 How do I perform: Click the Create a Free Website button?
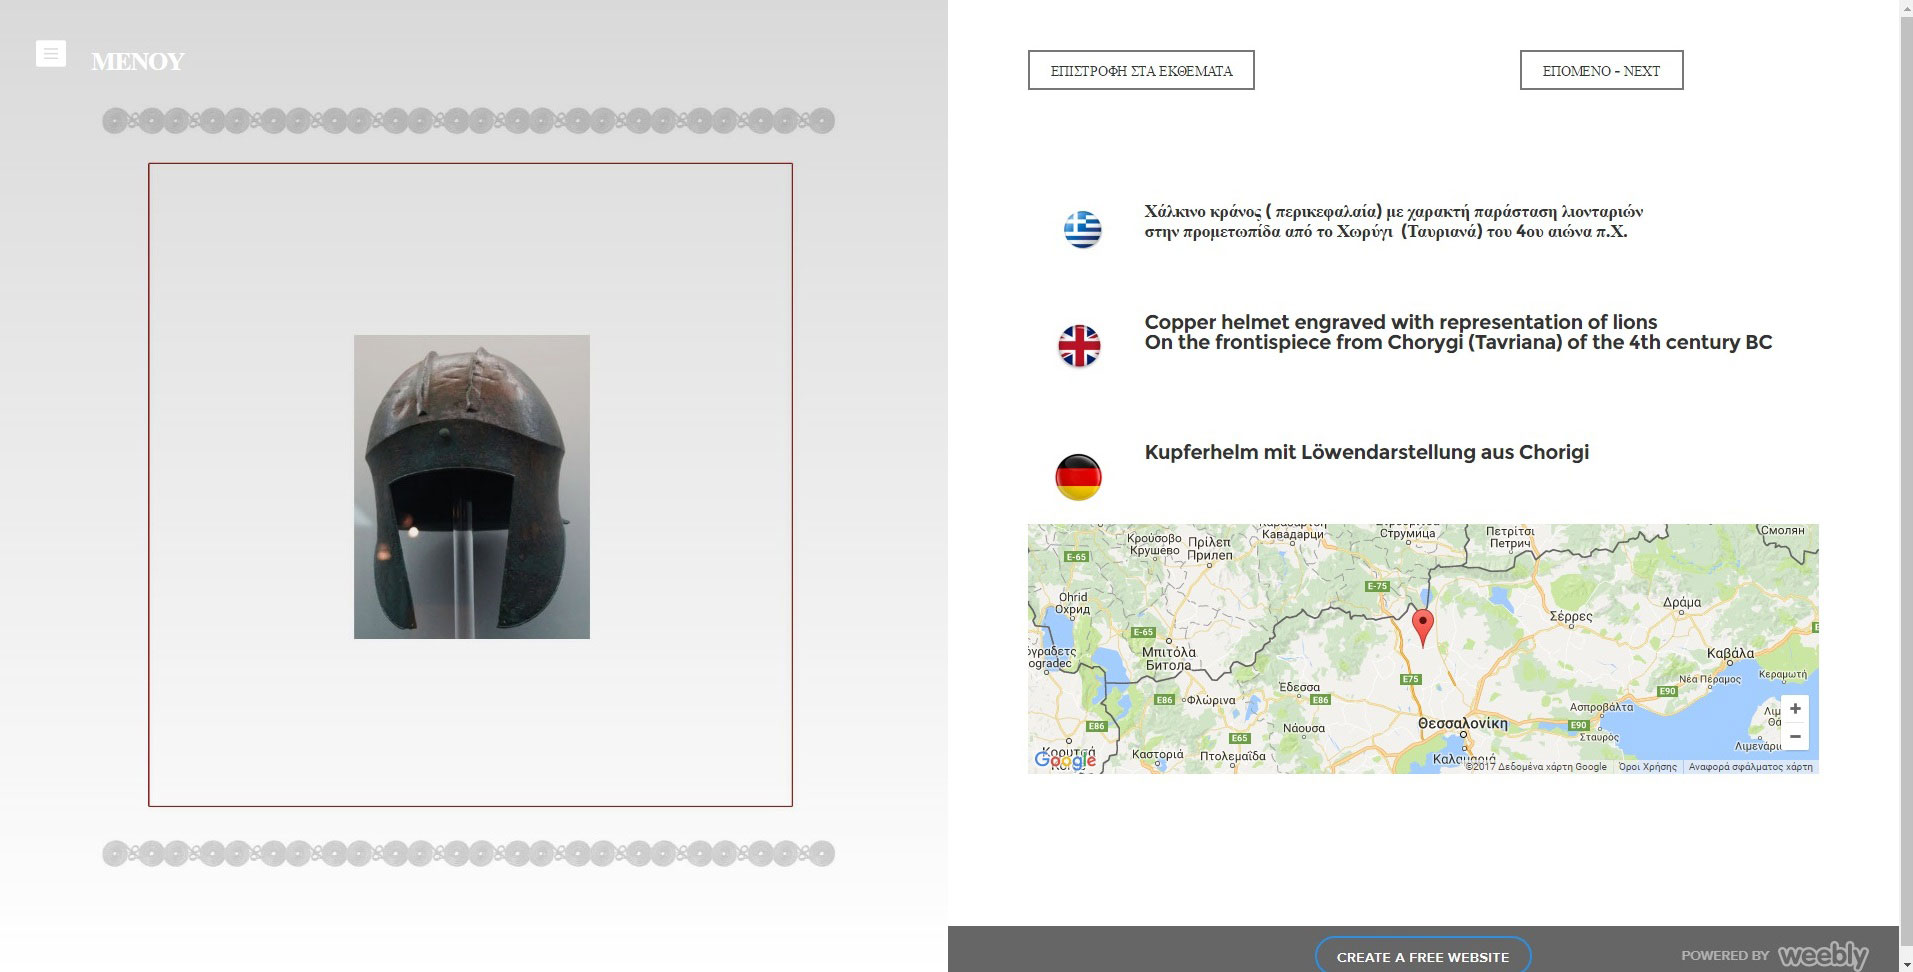tap(1422, 957)
